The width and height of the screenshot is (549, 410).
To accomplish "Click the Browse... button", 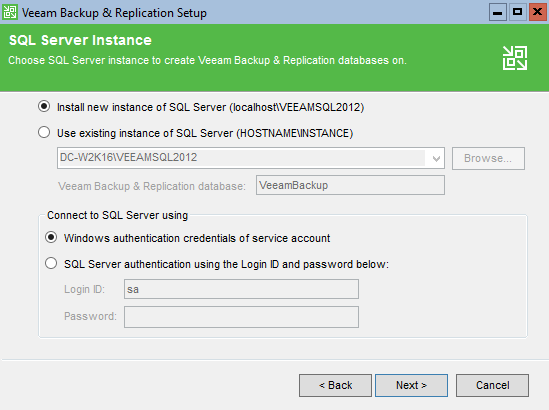I will 488,158.
